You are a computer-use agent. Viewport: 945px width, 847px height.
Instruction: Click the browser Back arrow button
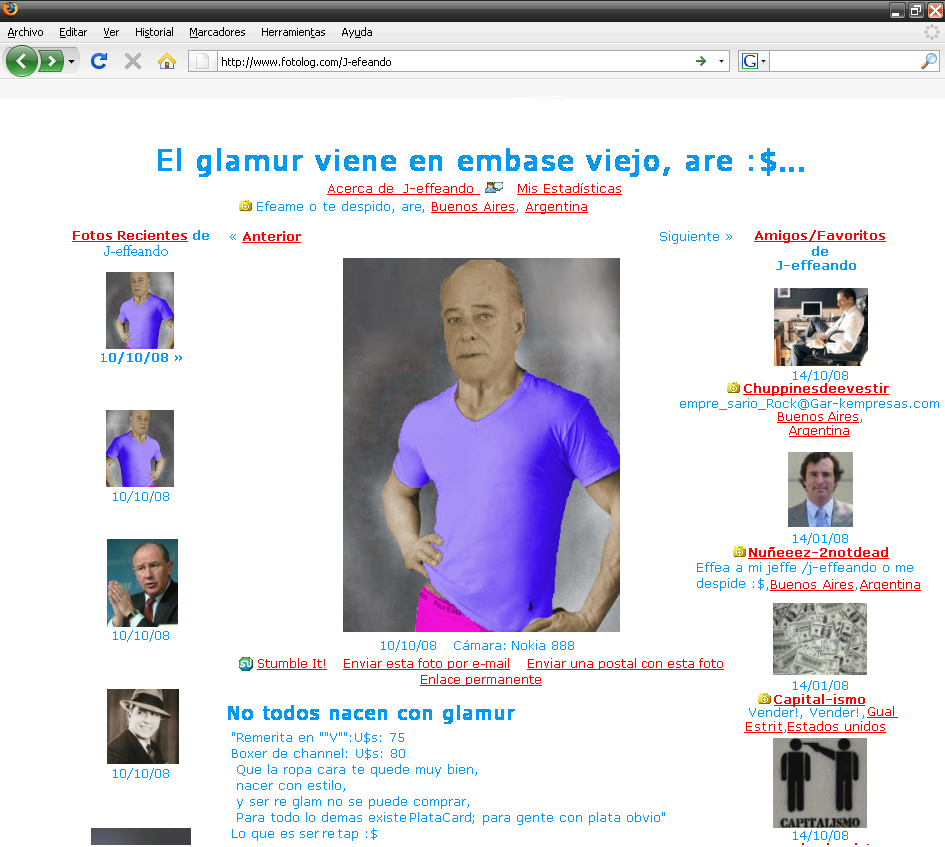click(22, 61)
